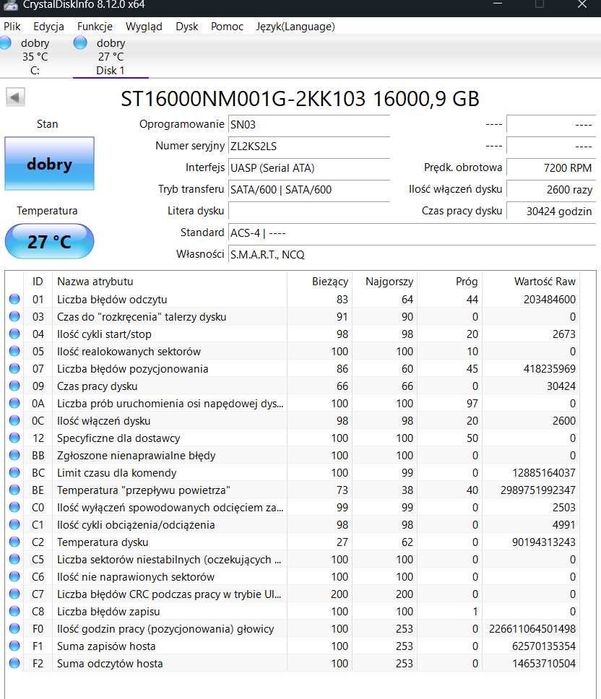
Task: Click the 'Próg' column header
Action: point(466,281)
